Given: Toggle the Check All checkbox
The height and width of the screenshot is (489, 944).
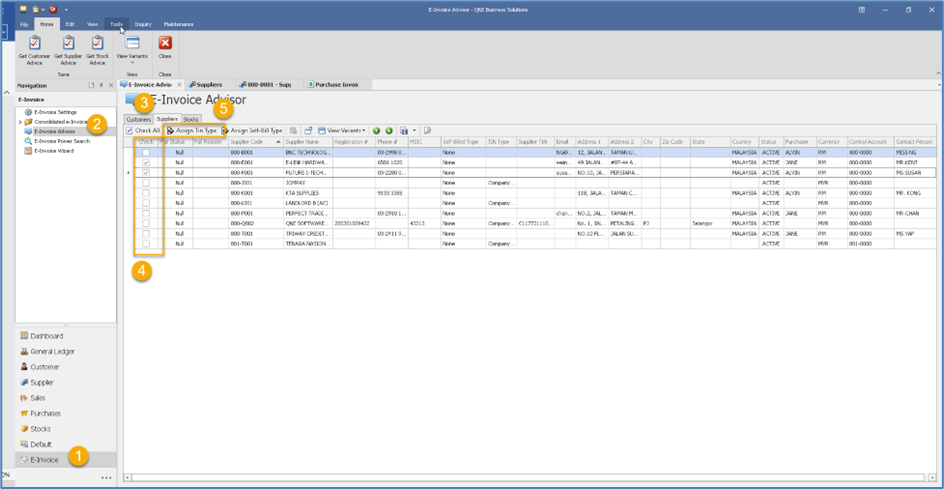Looking at the screenshot, I should [x=130, y=131].
